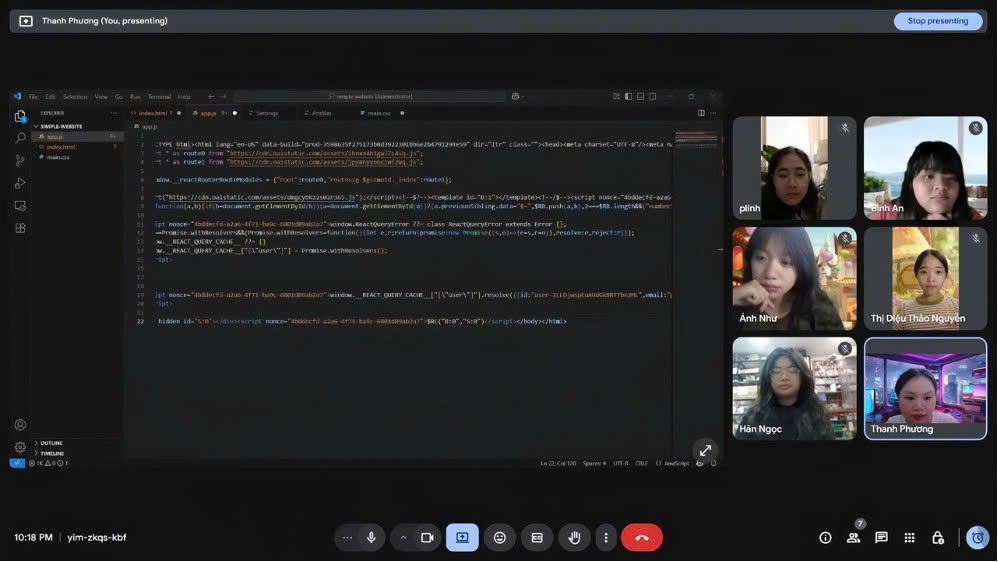Open meeting details info icon
Viewport: 998px width, 562px height.
point(825,537)
